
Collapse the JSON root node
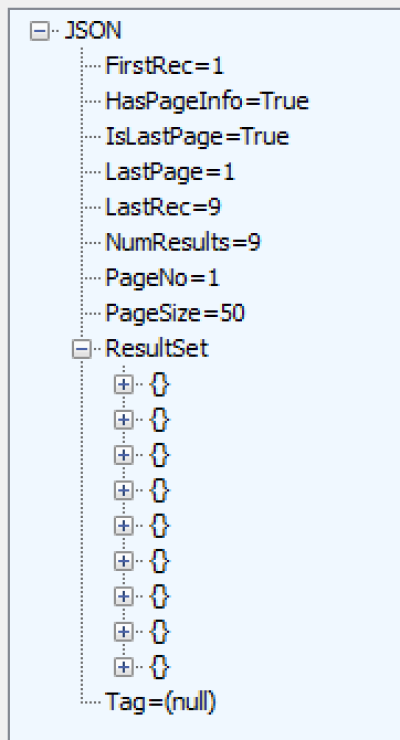tap(40, 31)
